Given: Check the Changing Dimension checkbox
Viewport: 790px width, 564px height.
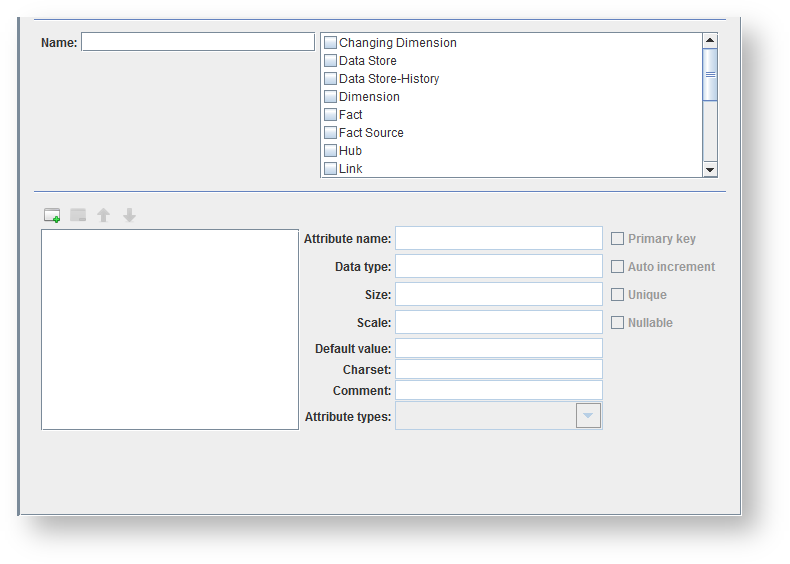Looking at the screenshot, I should coord(330,43).
